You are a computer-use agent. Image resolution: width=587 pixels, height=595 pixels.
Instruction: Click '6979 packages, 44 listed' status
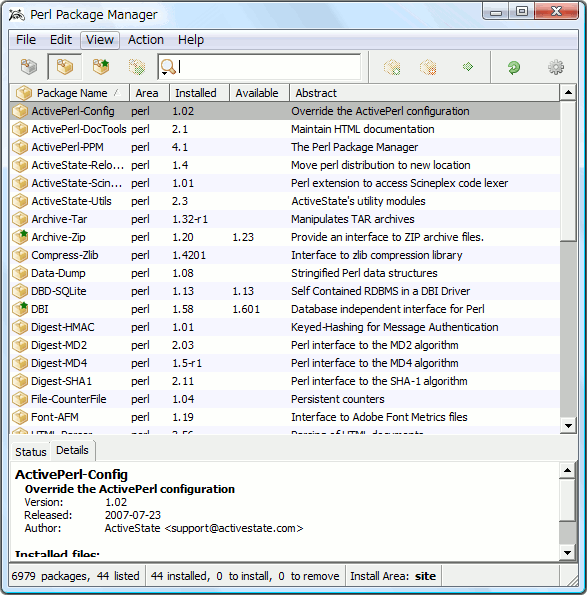(x=76, y=576)
